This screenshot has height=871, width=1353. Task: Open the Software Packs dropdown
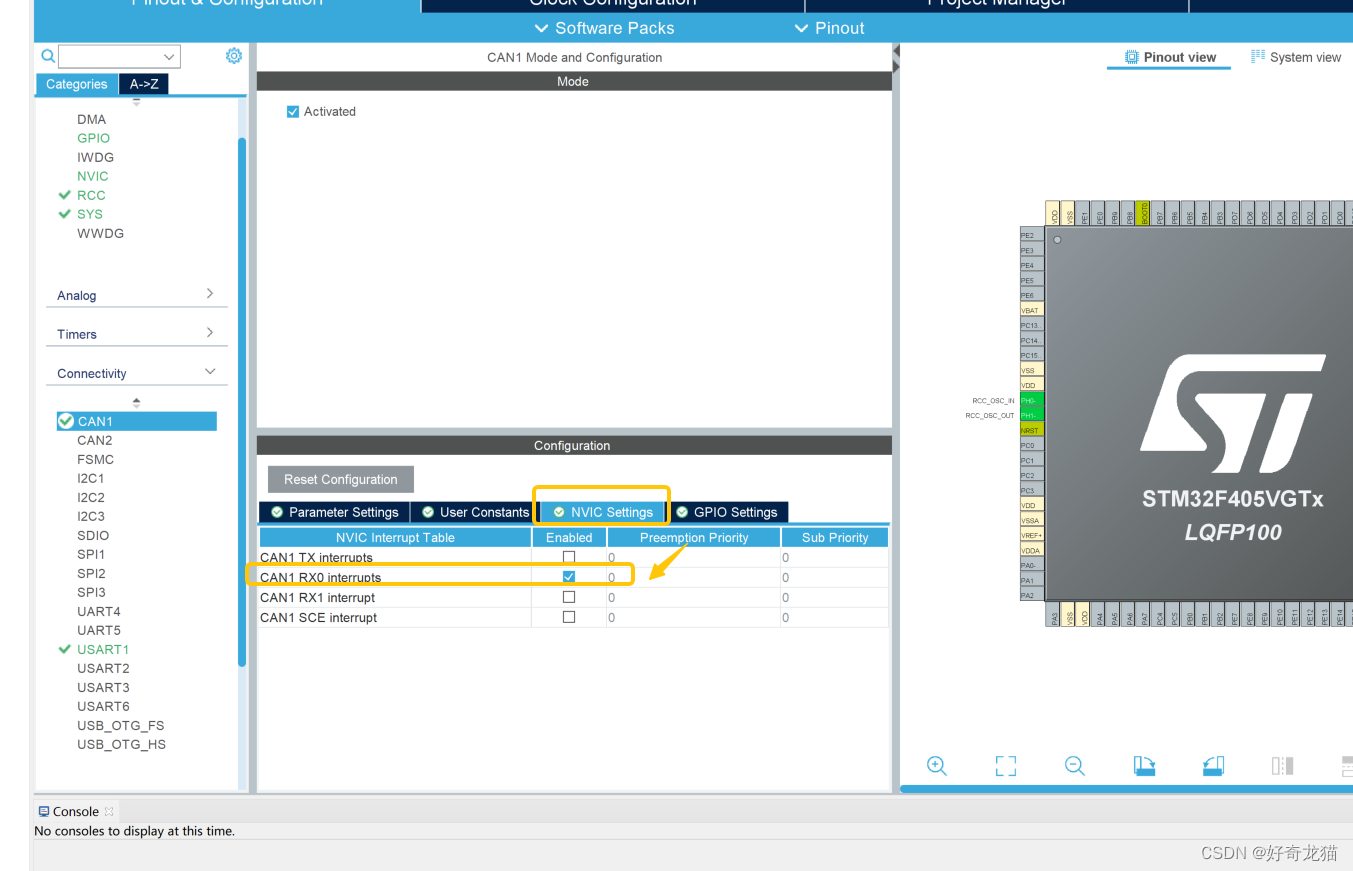605,28
